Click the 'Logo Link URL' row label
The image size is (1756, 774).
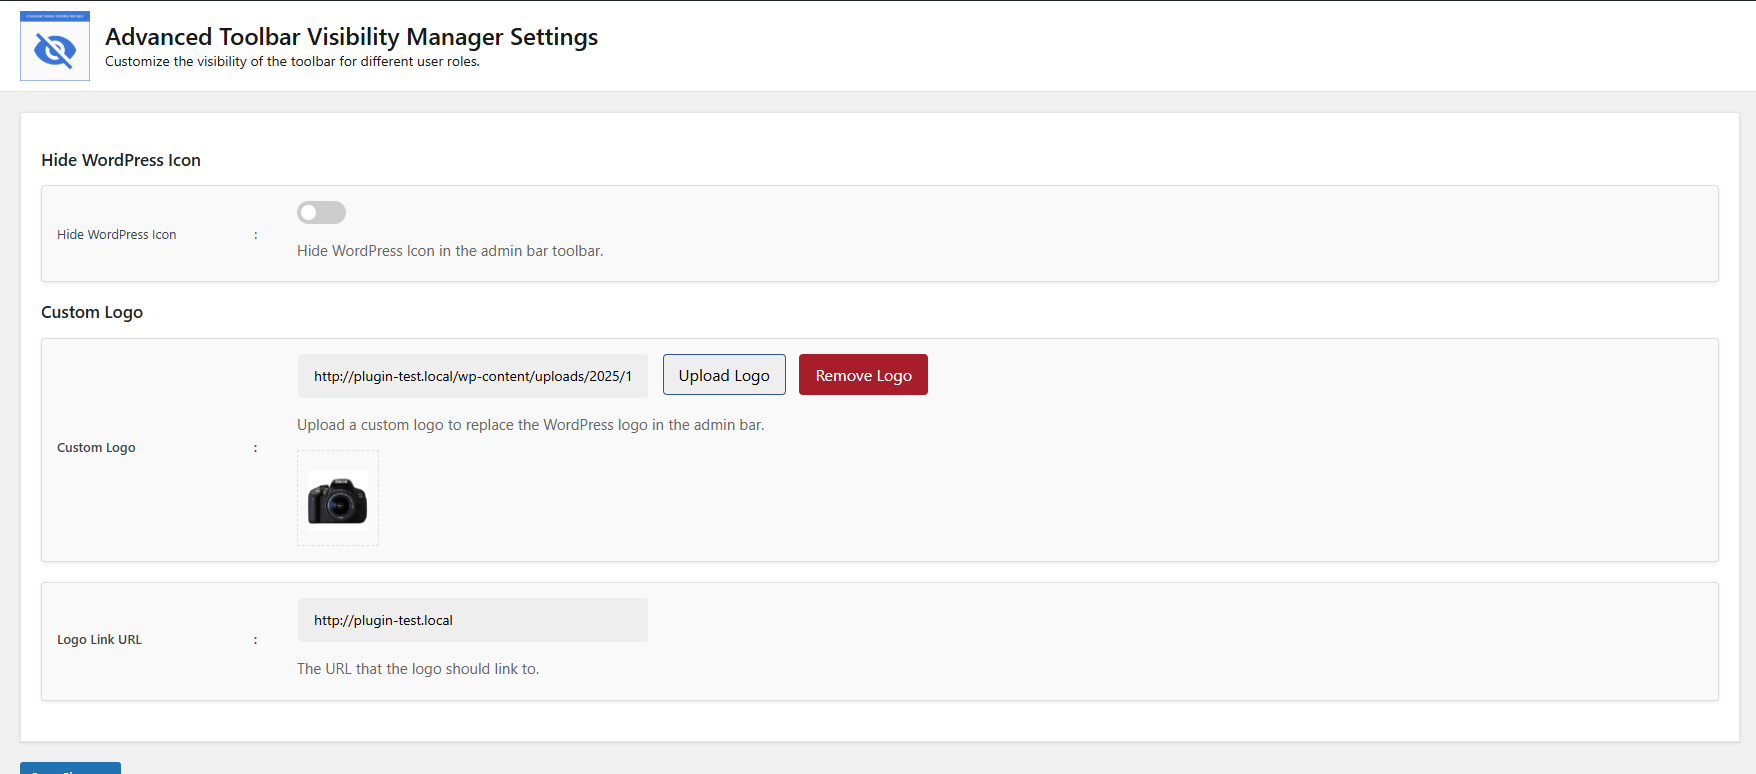point(99,640)
